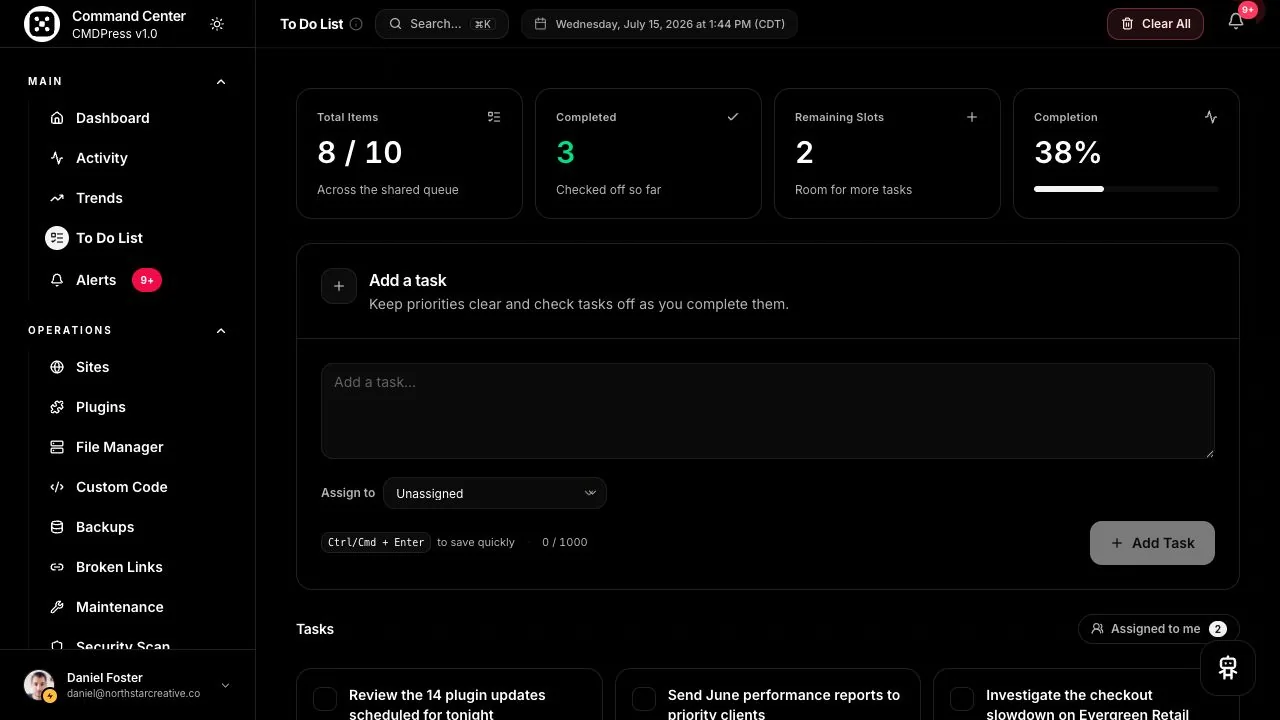Click the Custom Code brackets icon
Viewport: 1280px width, 720px height.
point(57,487)
